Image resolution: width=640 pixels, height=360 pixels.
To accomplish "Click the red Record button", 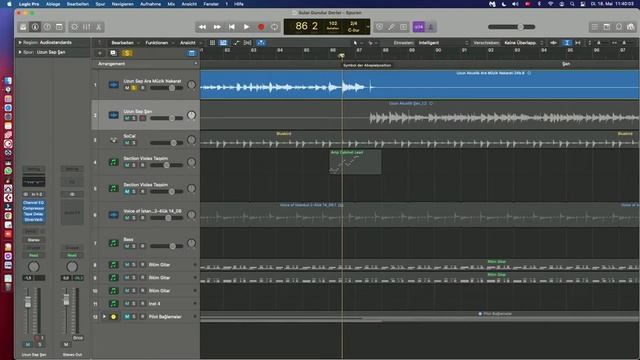I will 261,27.
